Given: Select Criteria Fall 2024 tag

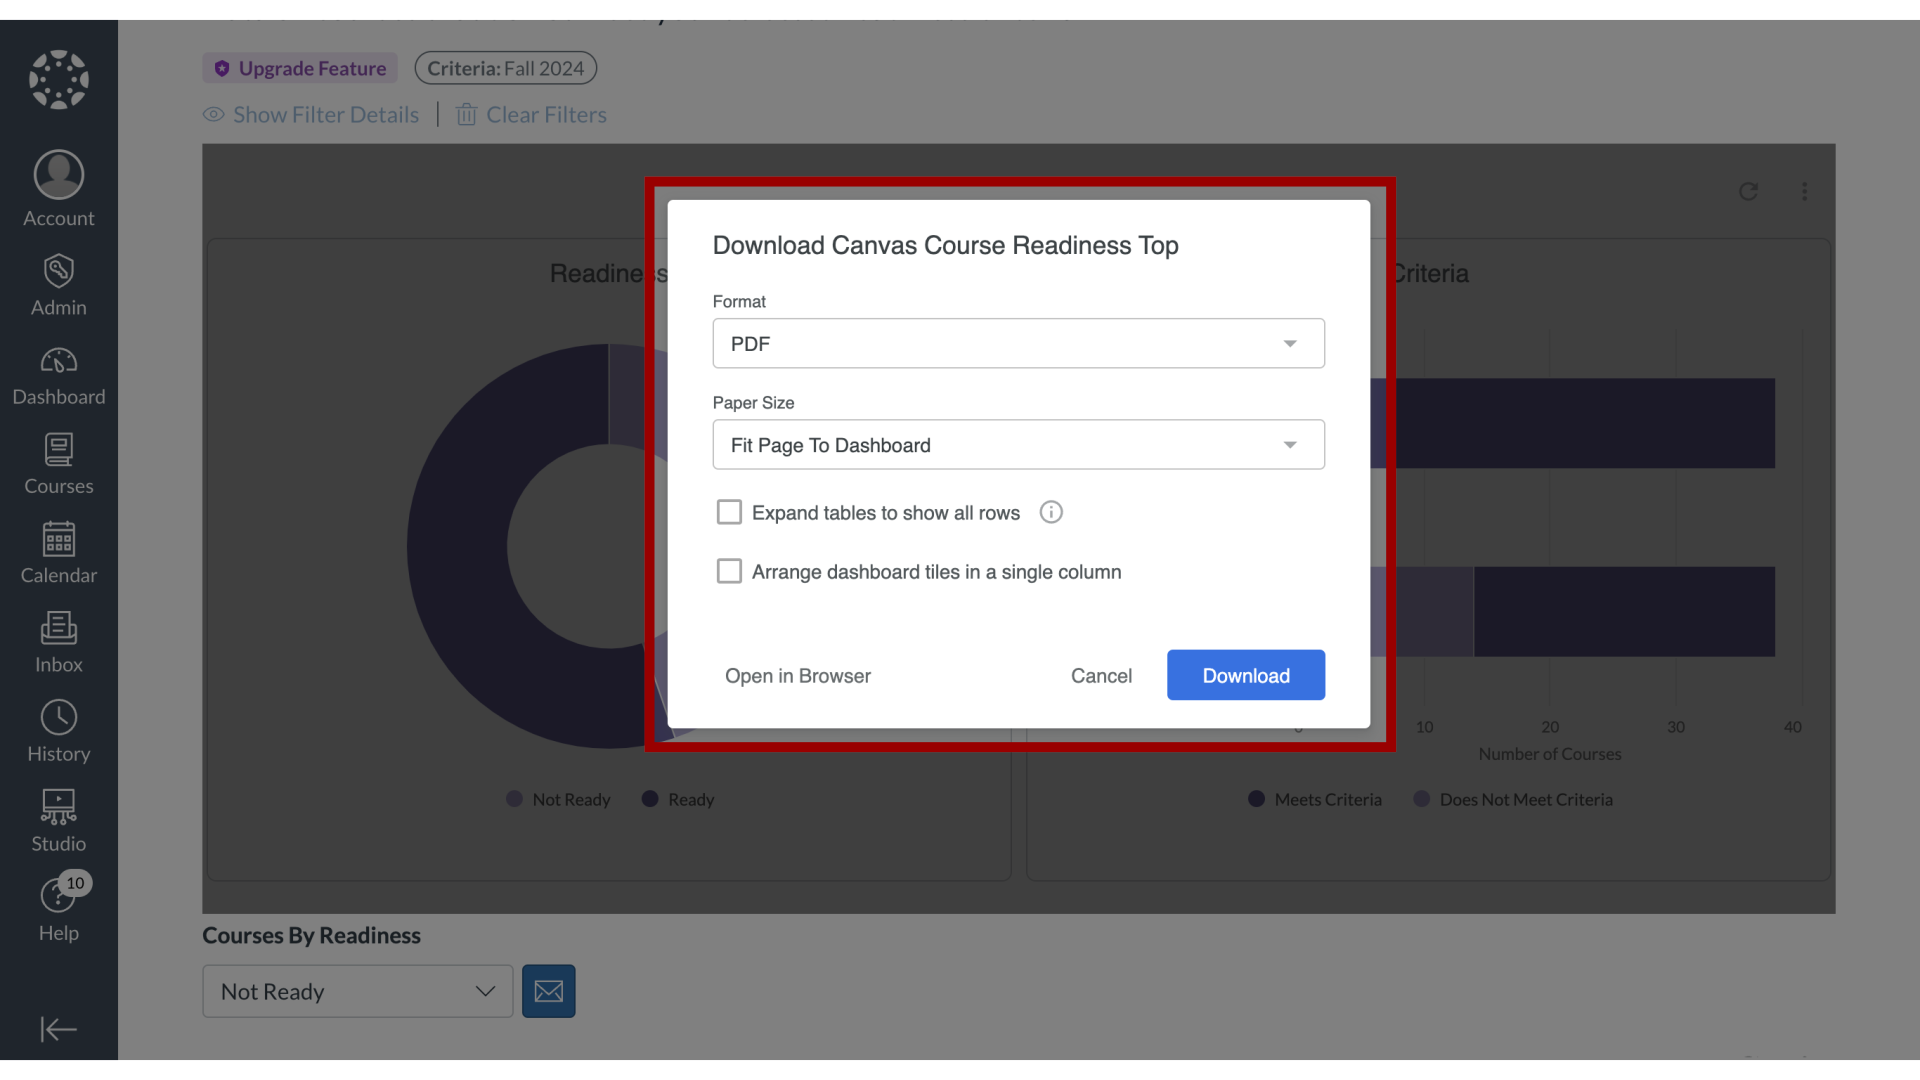Looking at the screenshot, I should (x=505, y=66).
